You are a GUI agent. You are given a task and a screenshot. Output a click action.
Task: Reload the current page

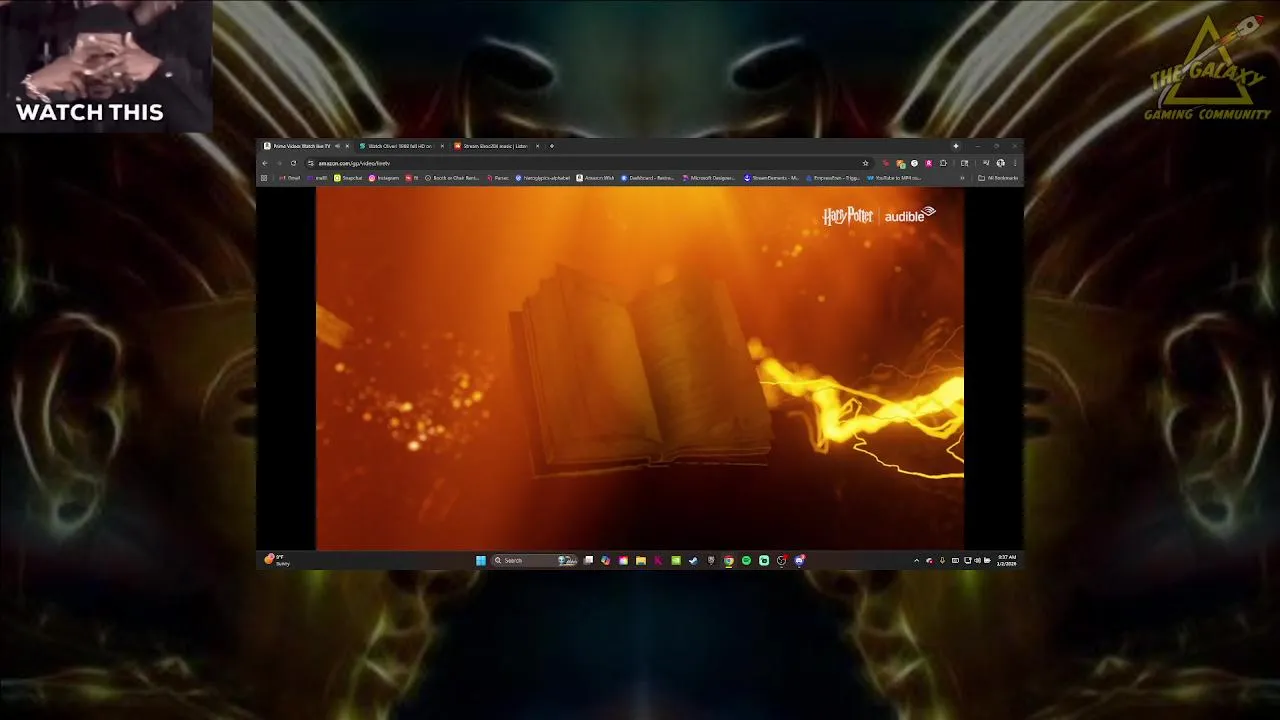click(293, 163)
